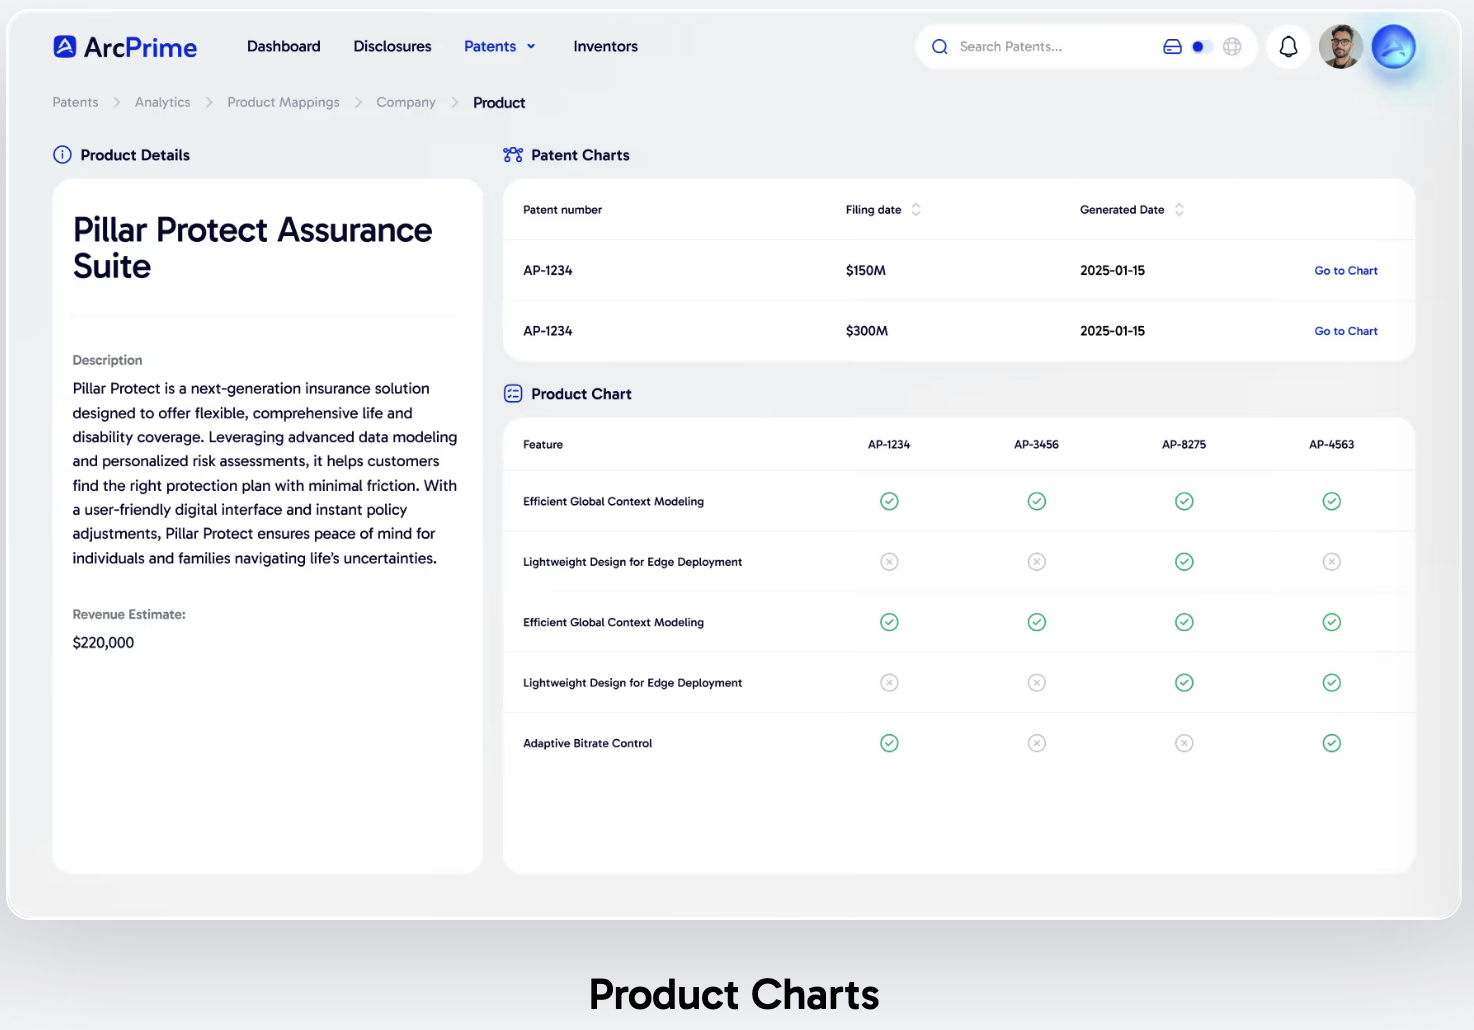Click Adaptive Bitrate Control checkmark under AP-4563
Image resolution: width=1474 pixels, height=1030 pixels.
click(x=1332, y=743)
